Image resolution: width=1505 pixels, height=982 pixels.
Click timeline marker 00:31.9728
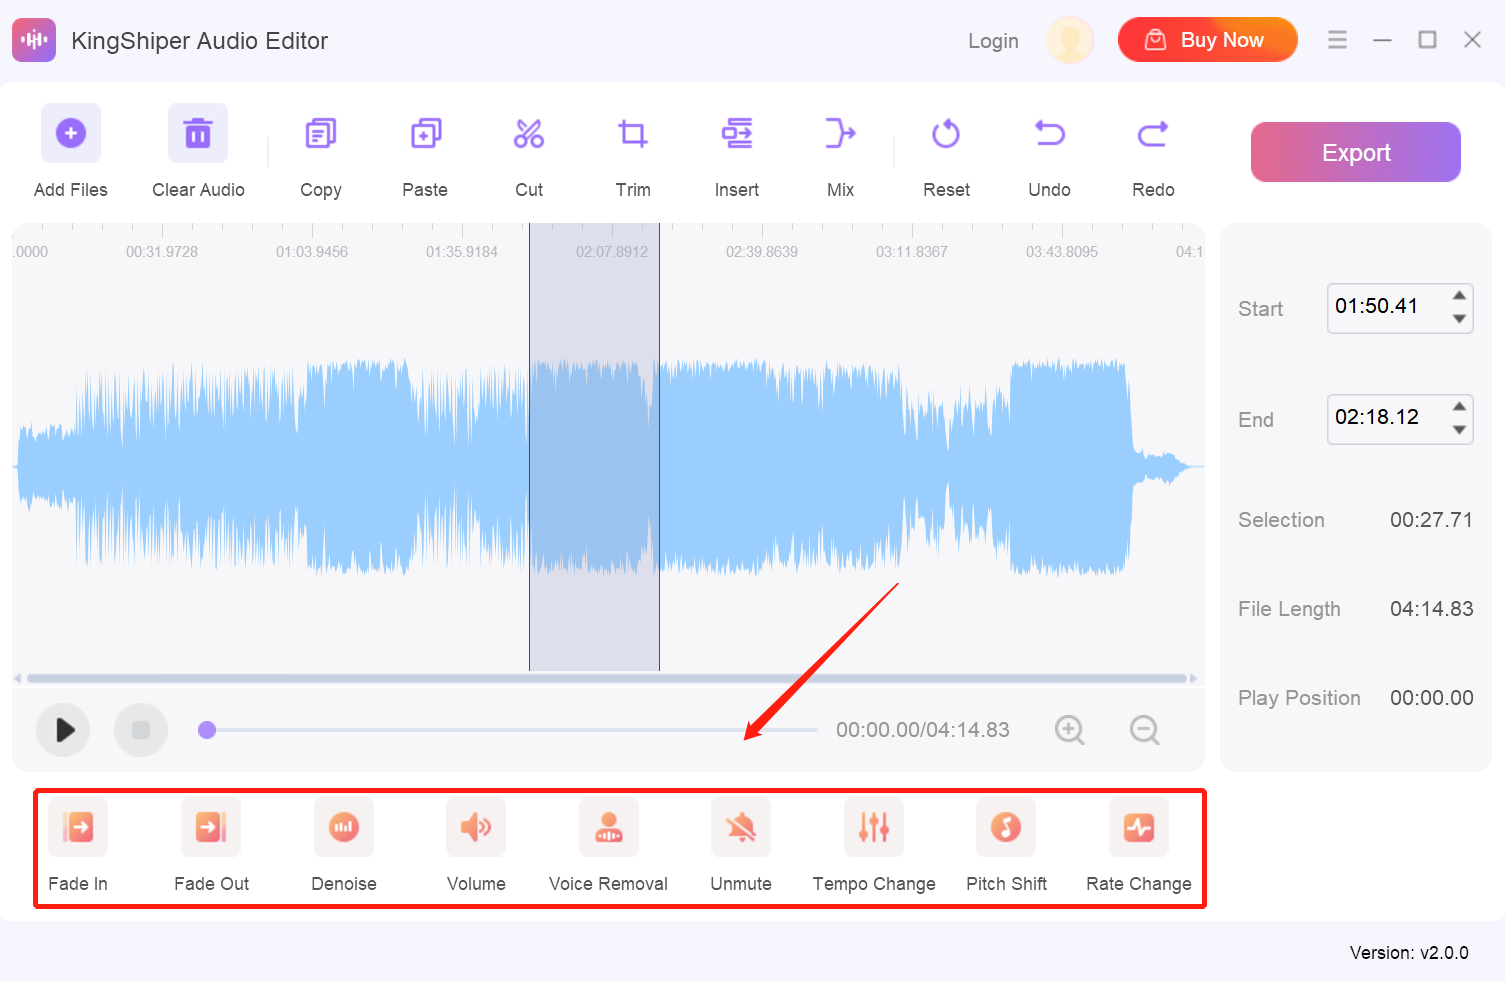point(162,252)
